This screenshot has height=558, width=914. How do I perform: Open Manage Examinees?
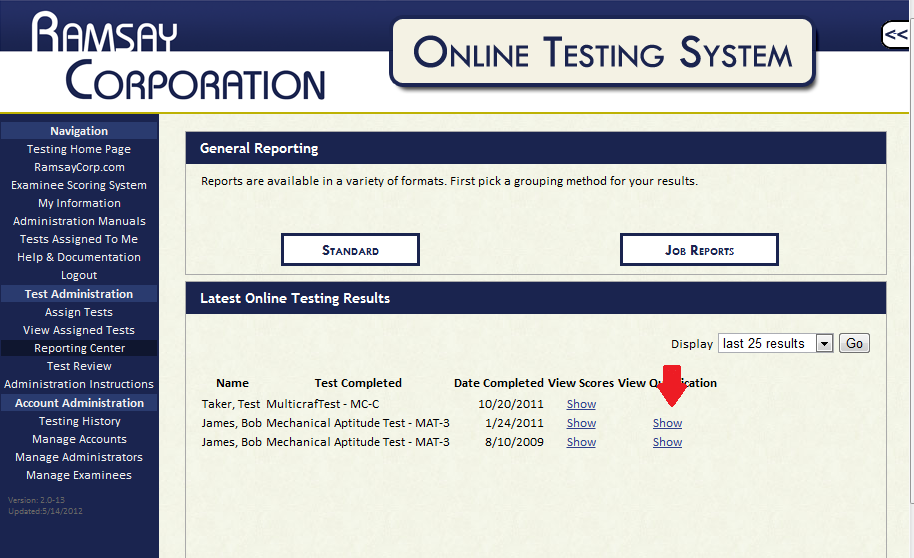[79, 475]
